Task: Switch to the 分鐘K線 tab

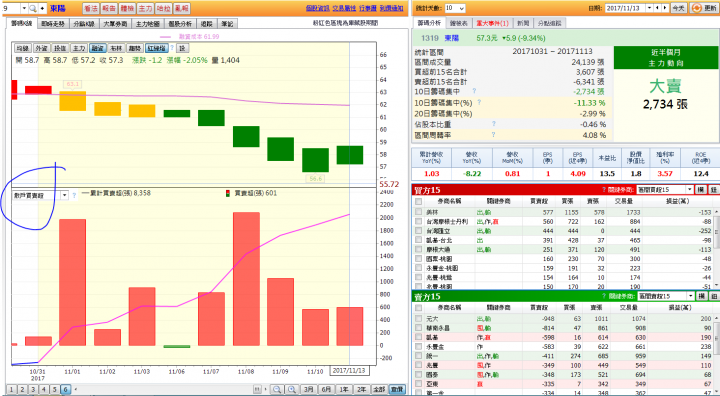Action: 84,23
